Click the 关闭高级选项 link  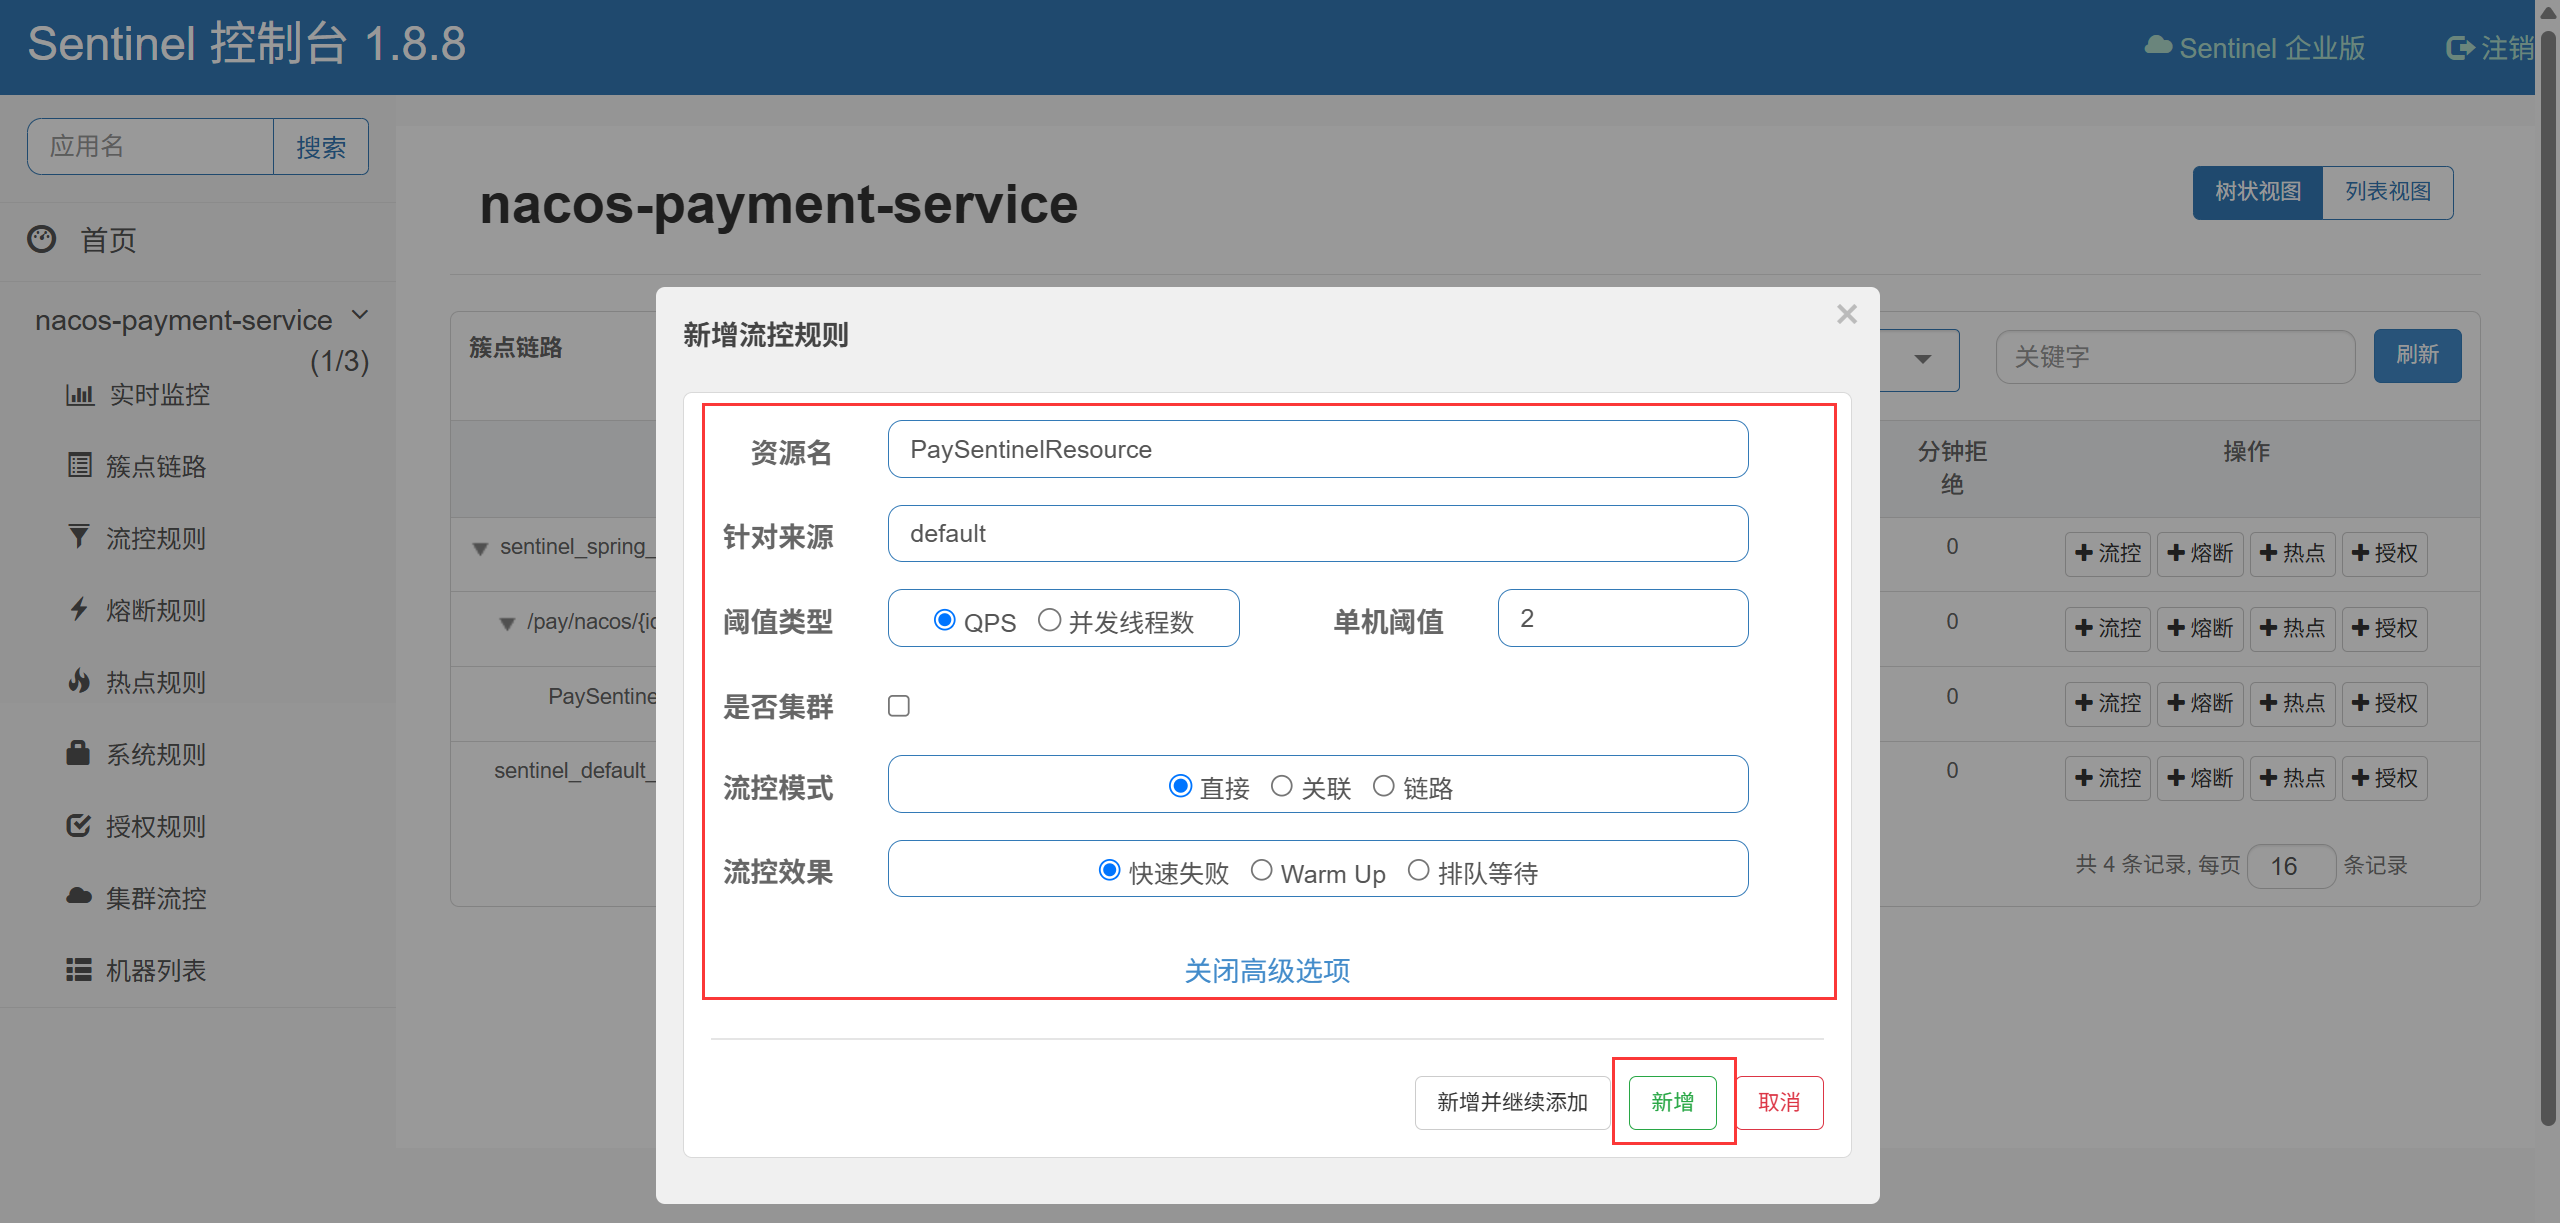point(1267,970)
